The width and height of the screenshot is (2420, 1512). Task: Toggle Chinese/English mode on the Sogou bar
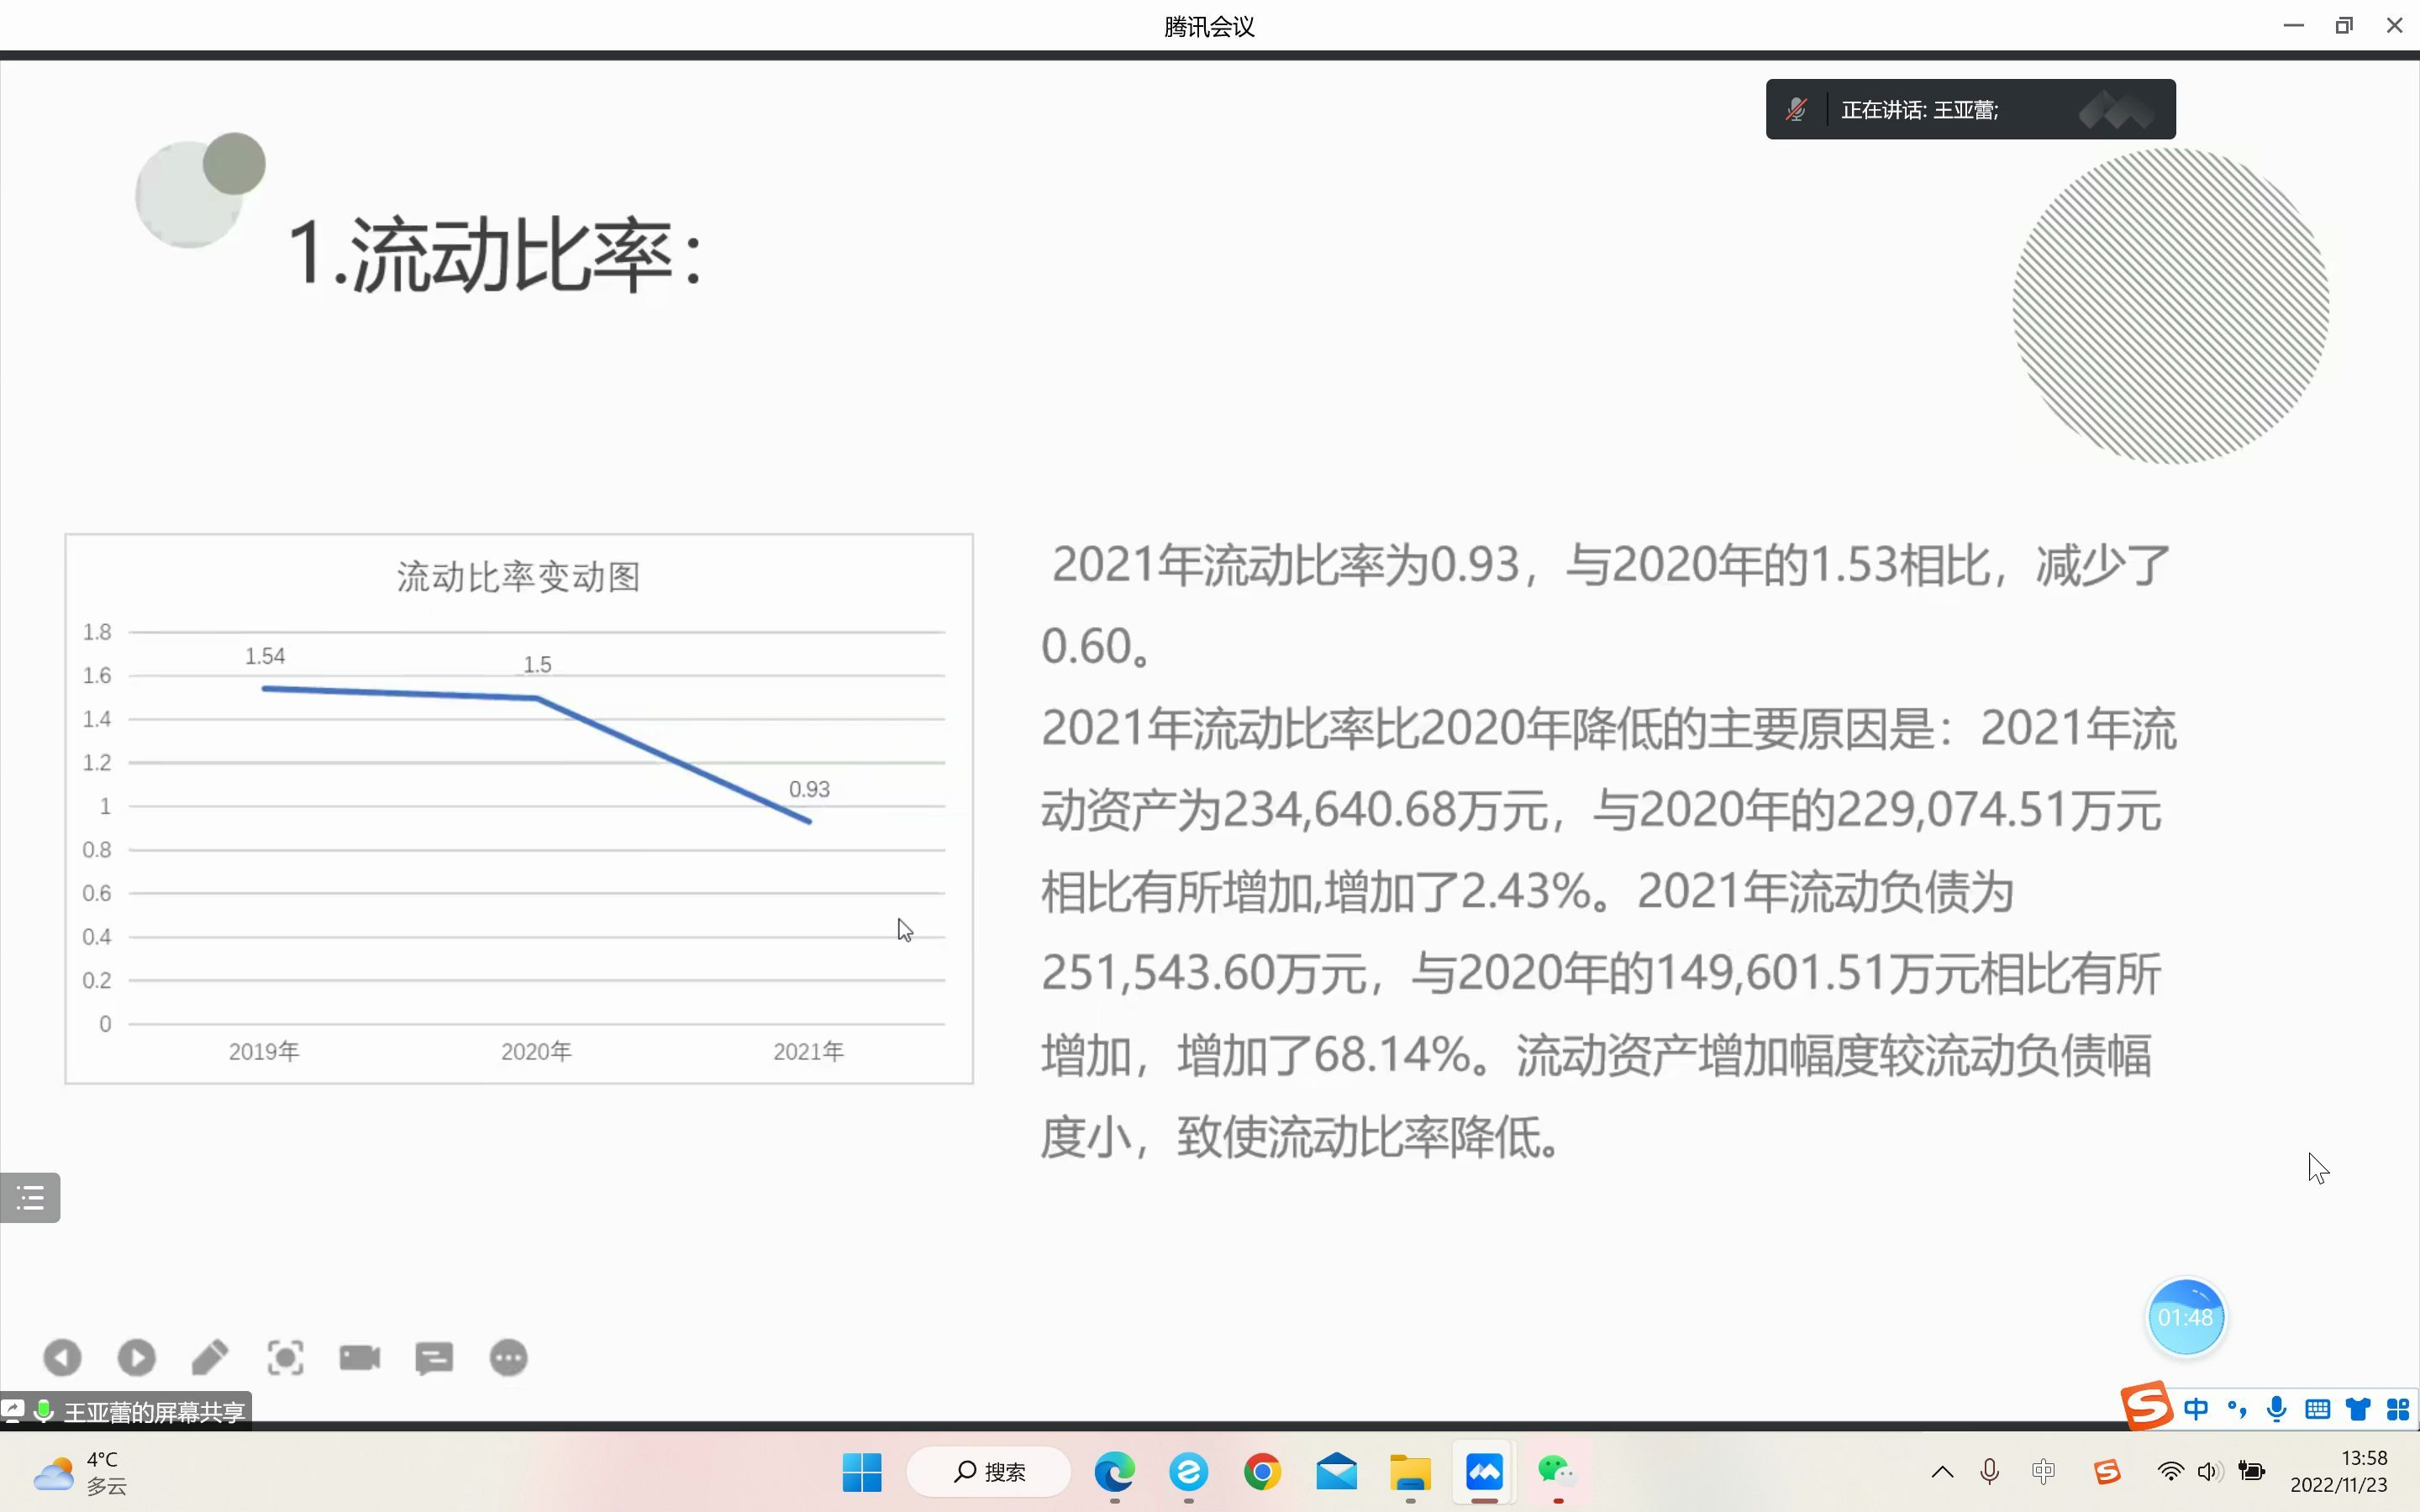2197,1408
